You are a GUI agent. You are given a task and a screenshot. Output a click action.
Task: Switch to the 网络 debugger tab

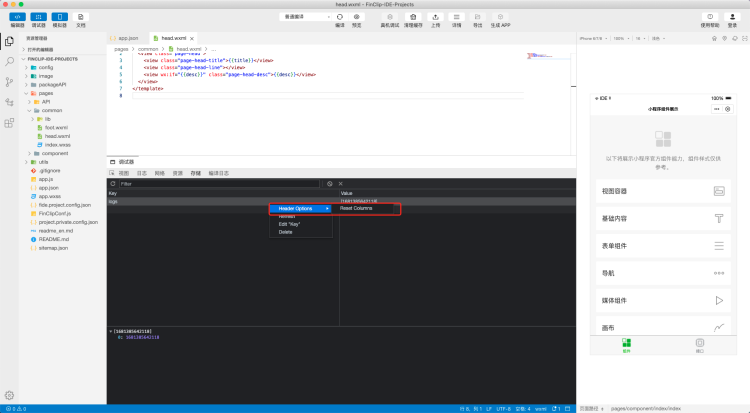coord(160,173)
